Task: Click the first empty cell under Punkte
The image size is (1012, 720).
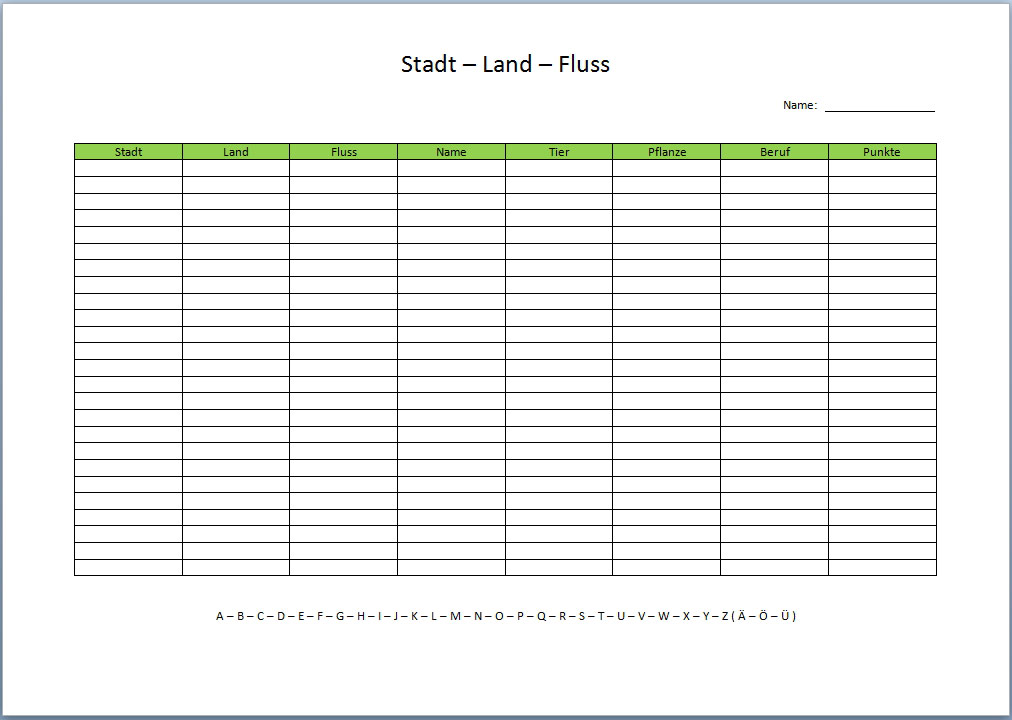Action: (x=882, y=168)
